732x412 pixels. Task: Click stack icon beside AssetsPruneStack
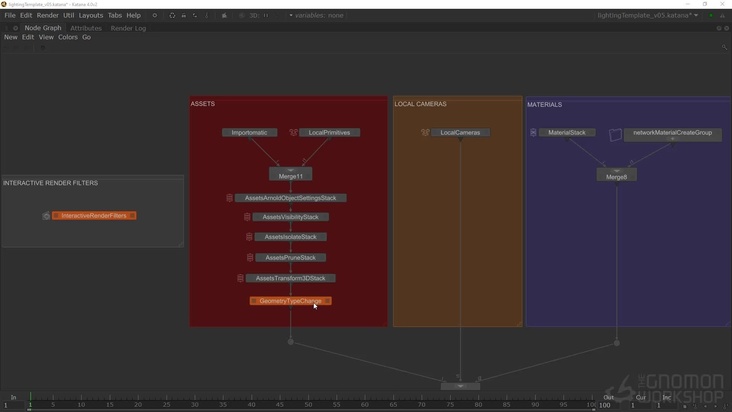click(x=250, y=258)
